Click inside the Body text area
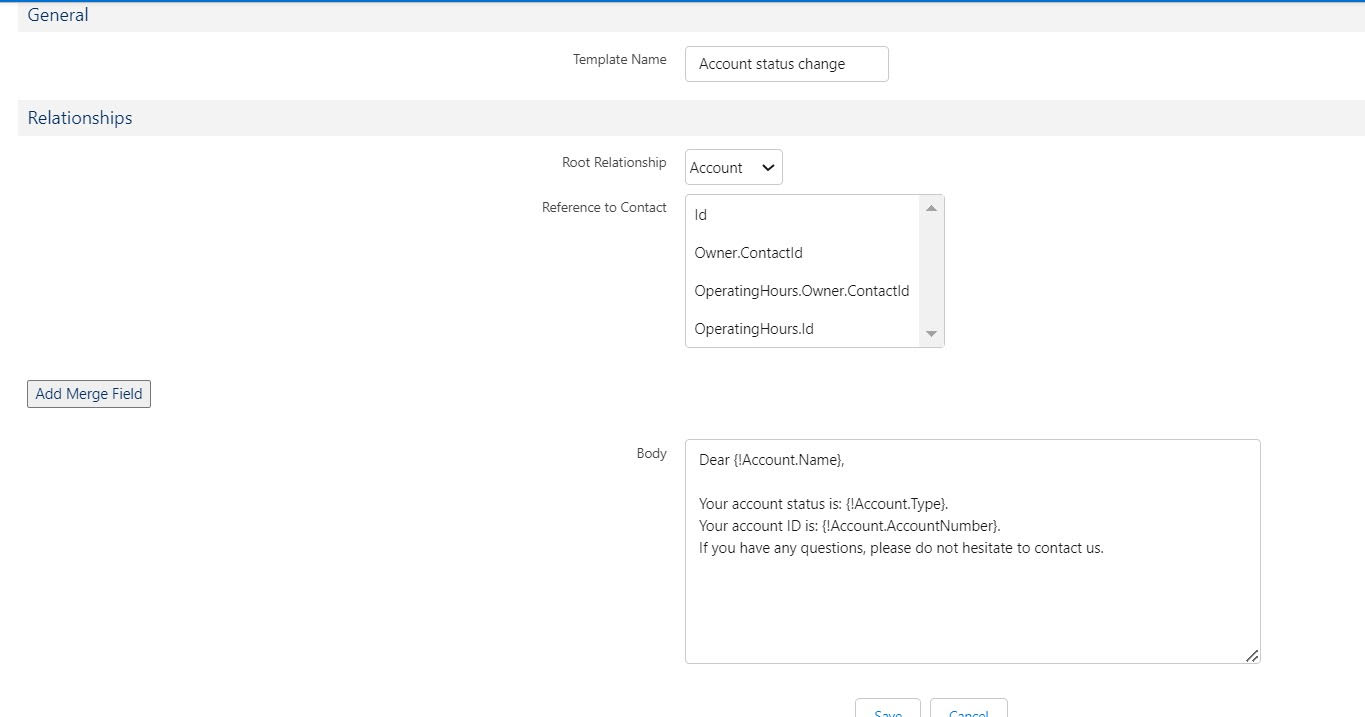The width and height of the screenshot is (1365, 717). pyautogui.click(x=972, y=551)
